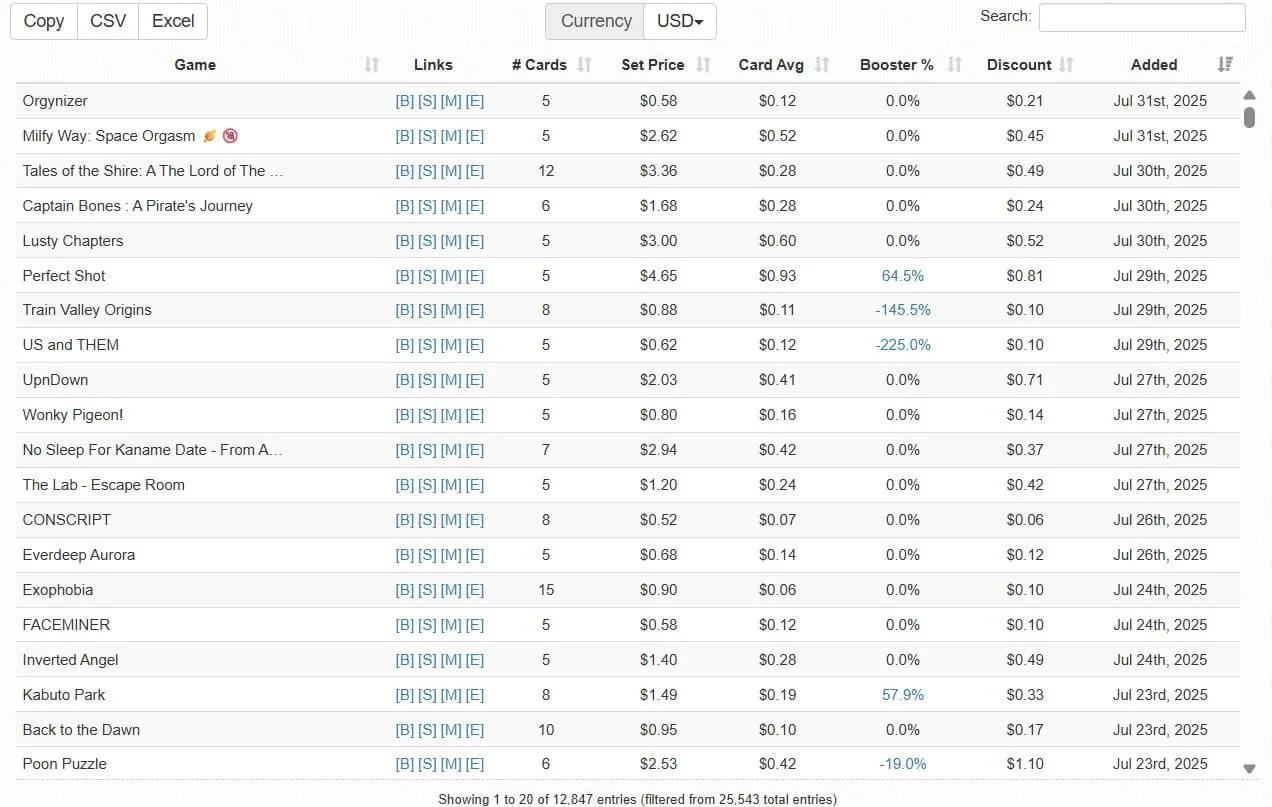Open [S] link for Back to the Dawn

click(x=427, y=730)
